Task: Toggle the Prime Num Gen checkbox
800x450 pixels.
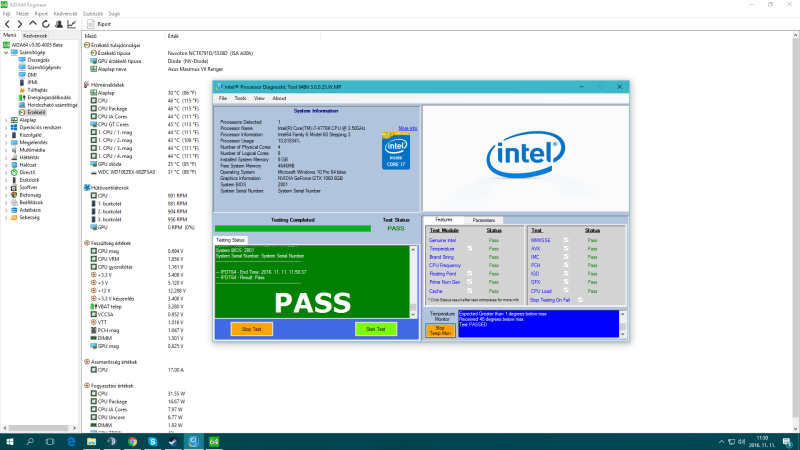Action: click(469, 282)
